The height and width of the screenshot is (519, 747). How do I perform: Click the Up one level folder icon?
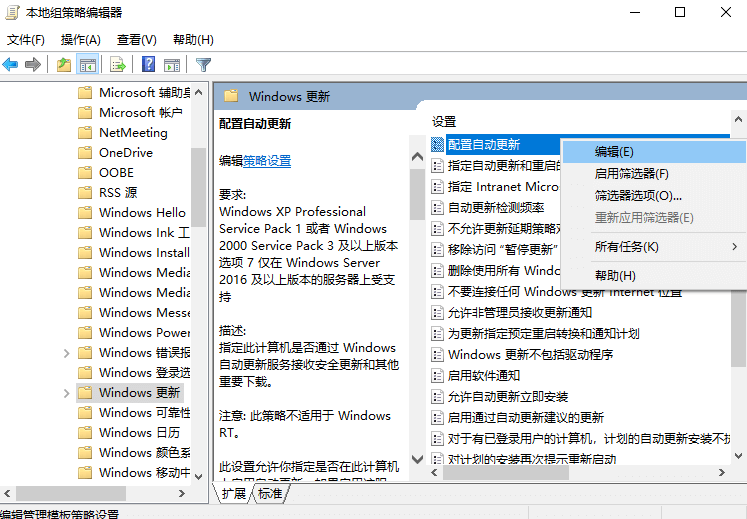pos(64,64)
